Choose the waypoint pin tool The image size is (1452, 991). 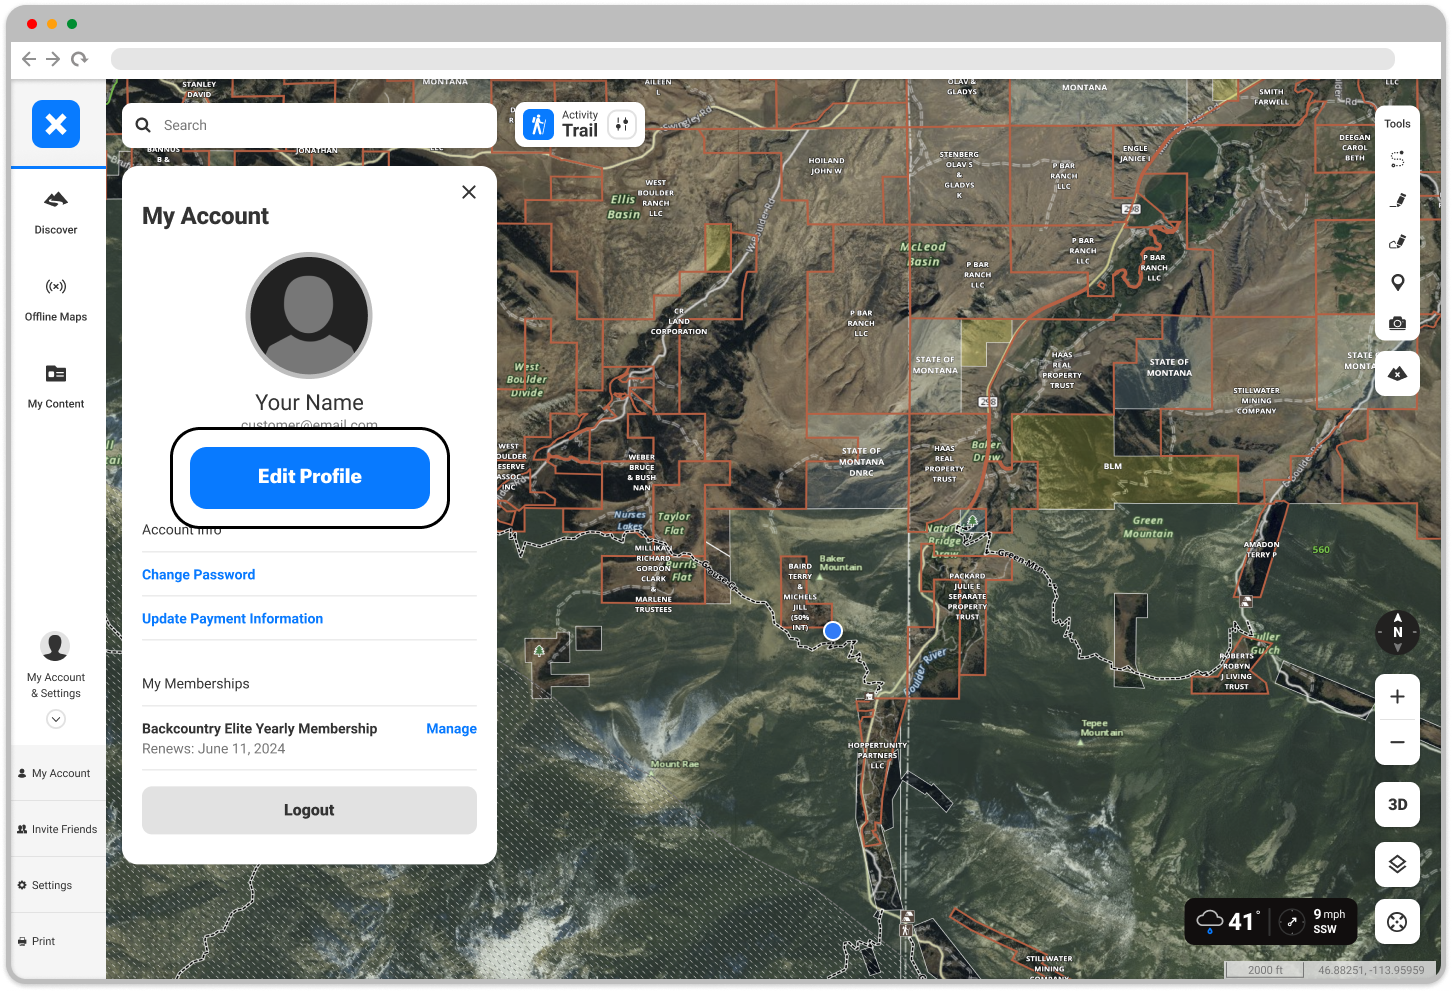(x=1397, y=282)
